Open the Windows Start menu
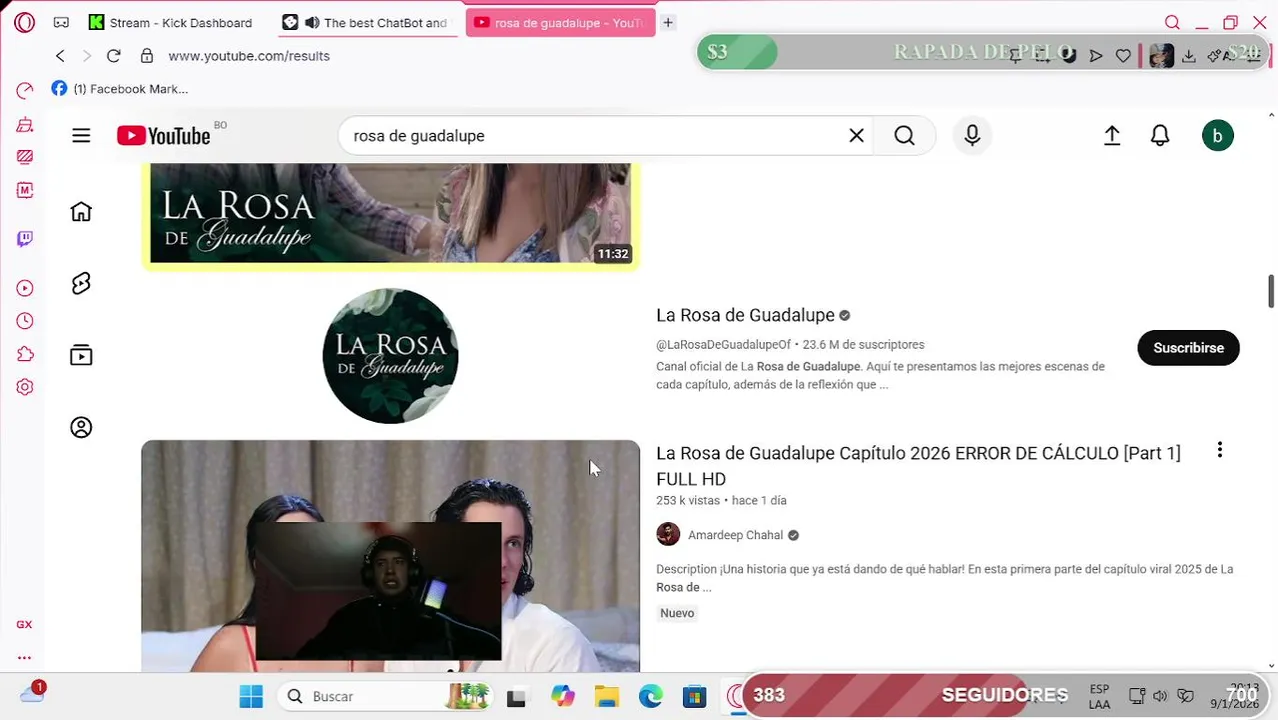1278x720 pixels. [x=251, y=696]
